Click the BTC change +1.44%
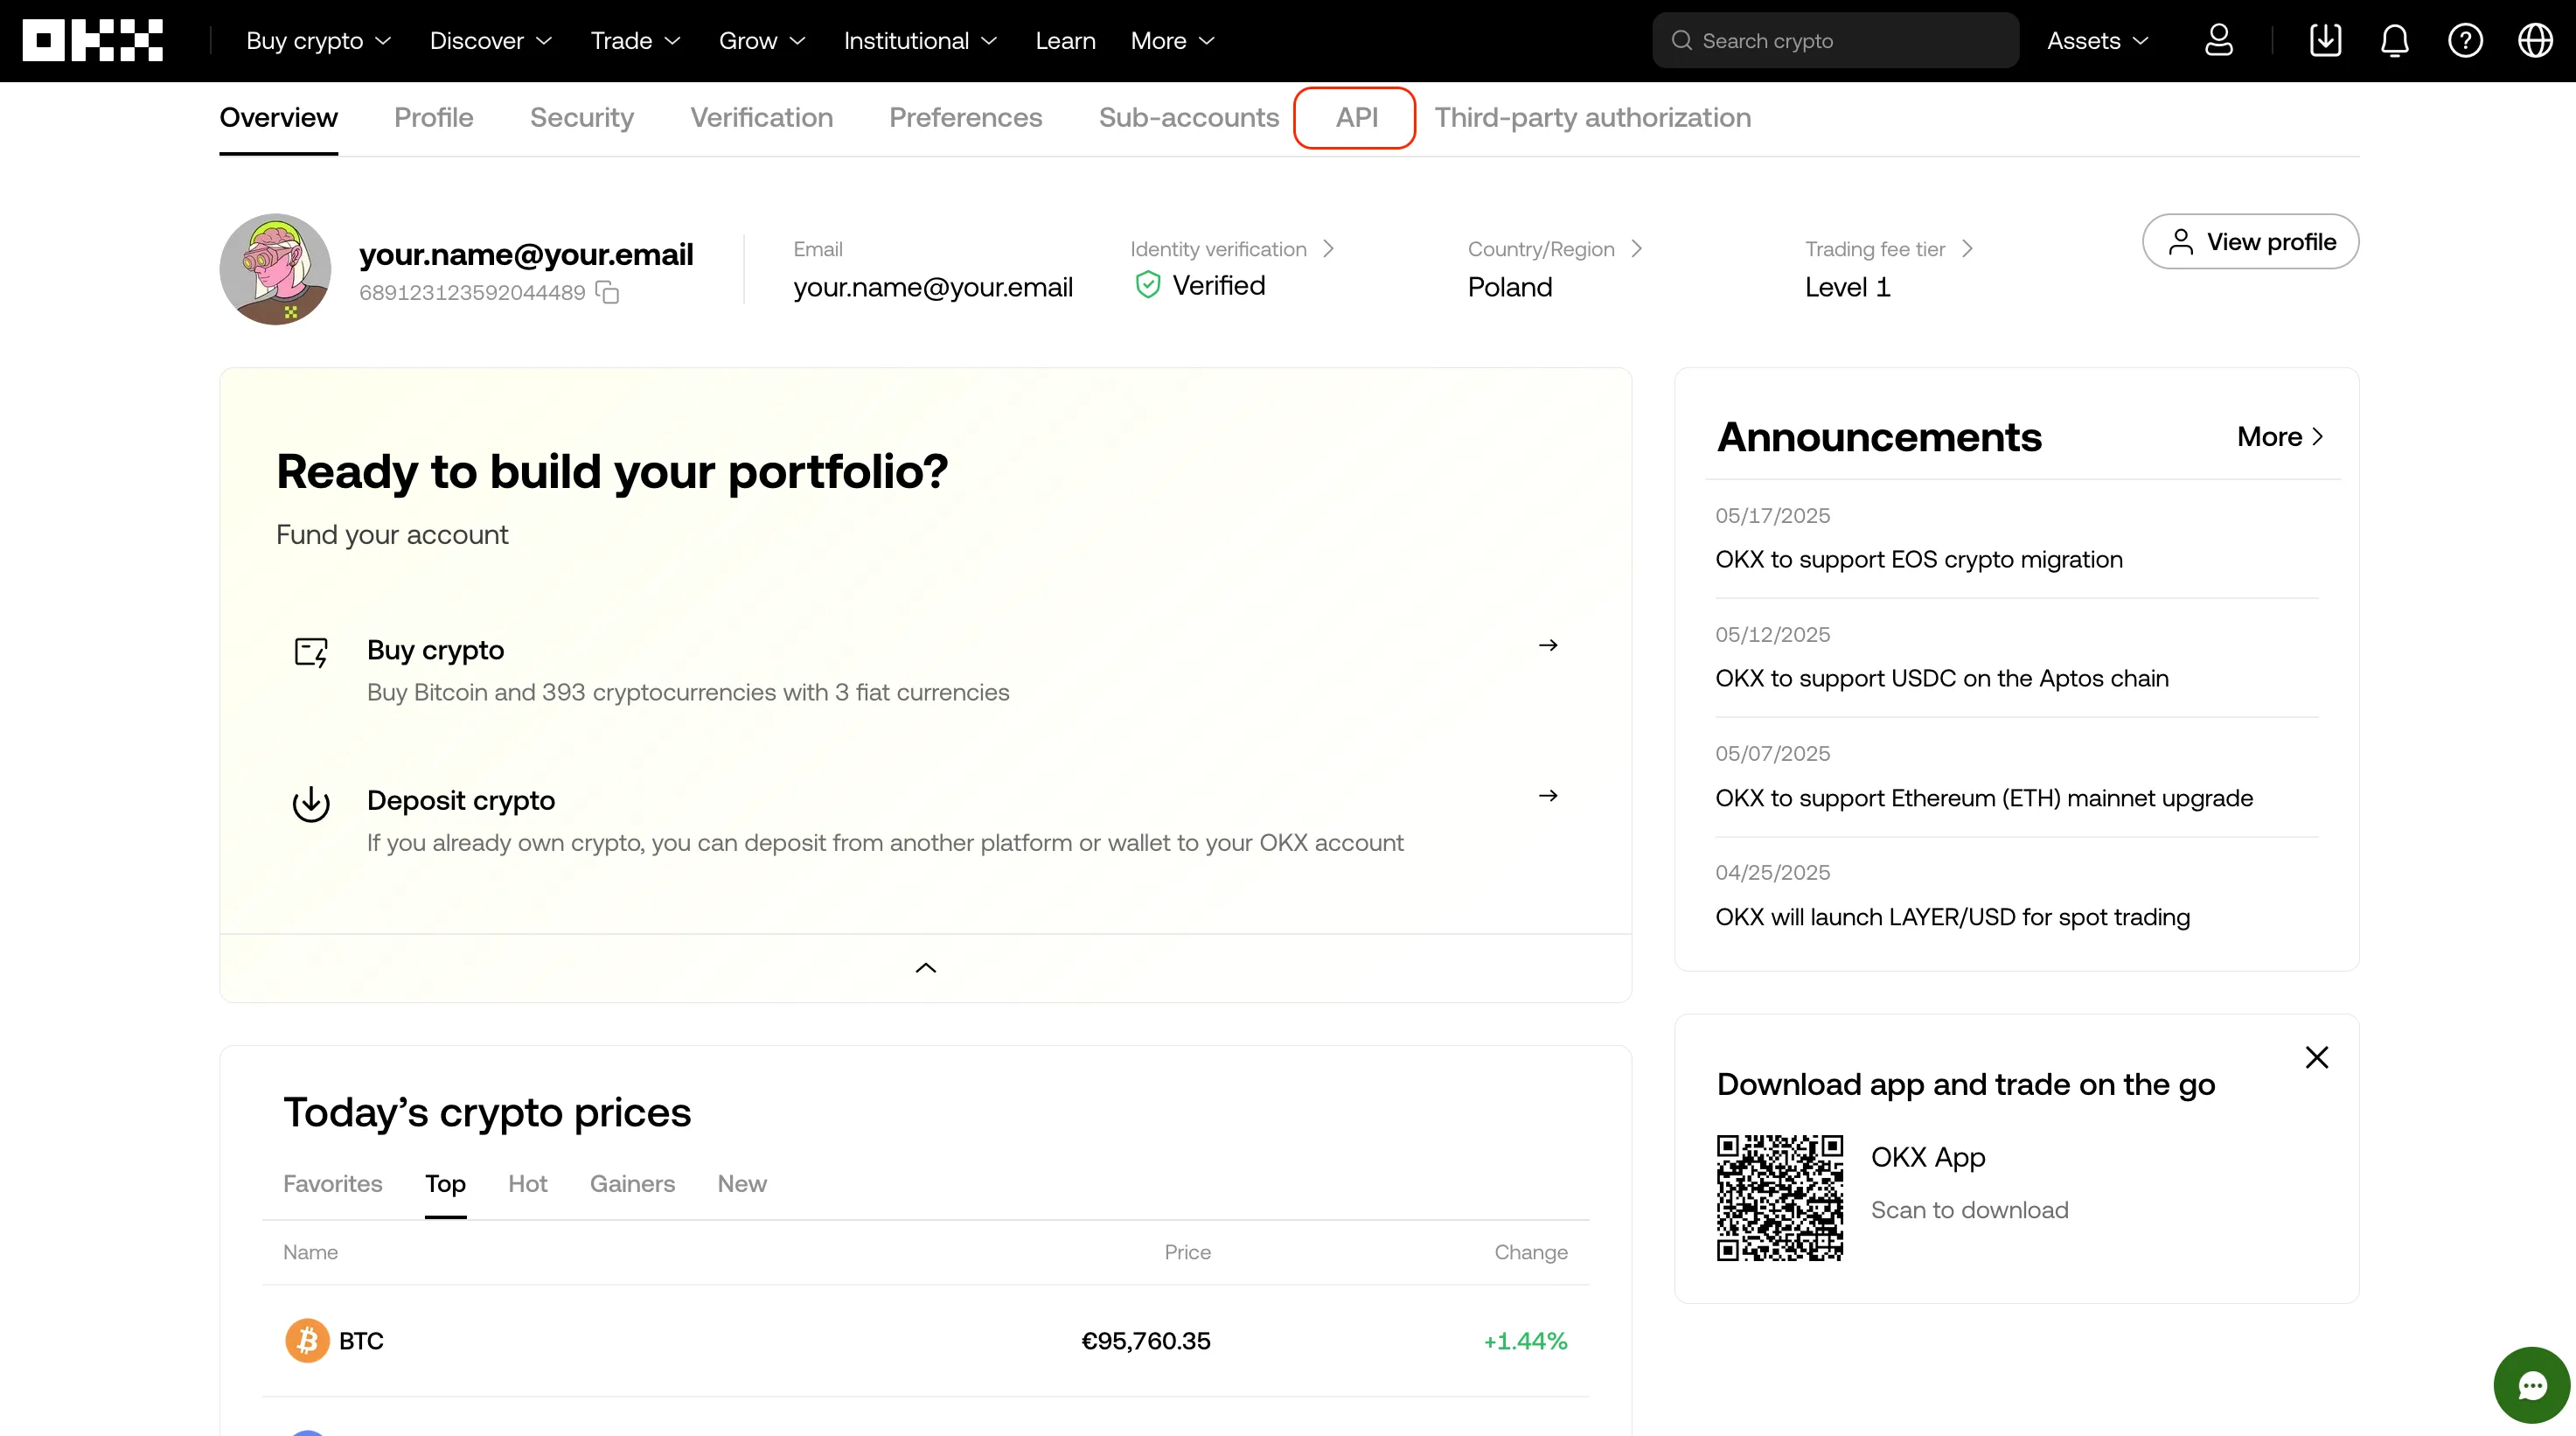Screen dimensions: 2576x1436 click(1525, 1340)
